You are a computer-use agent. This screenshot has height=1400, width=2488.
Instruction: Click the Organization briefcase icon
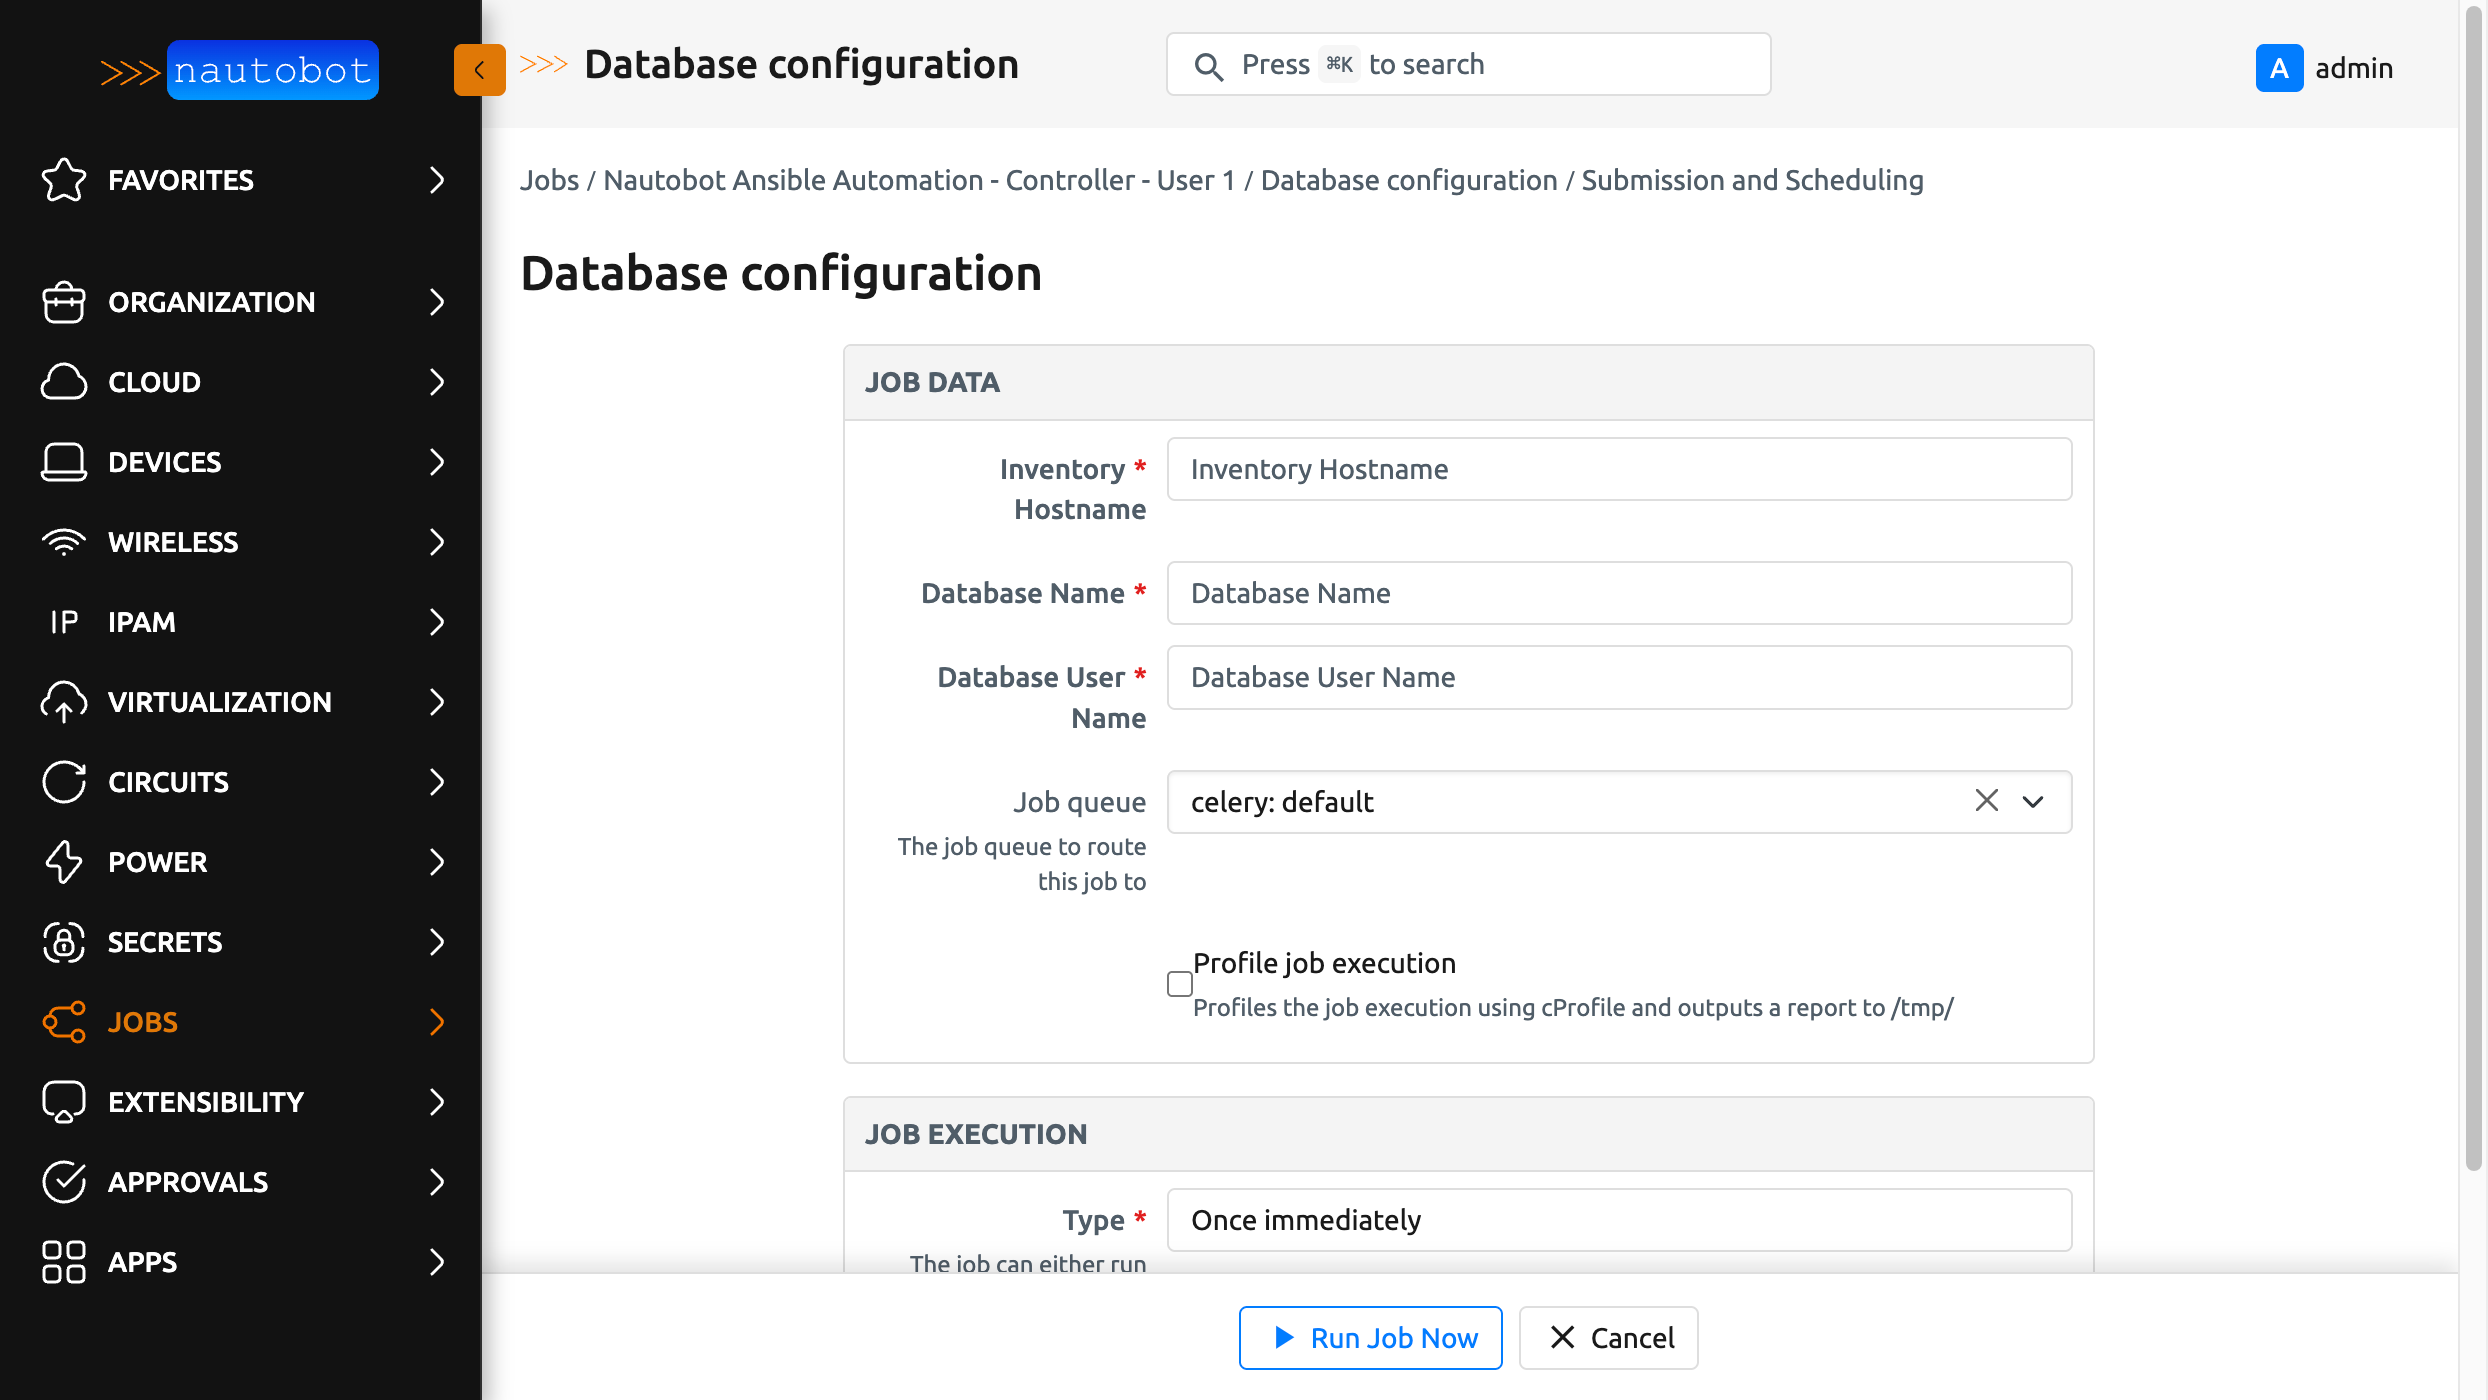tap(63, 302)
